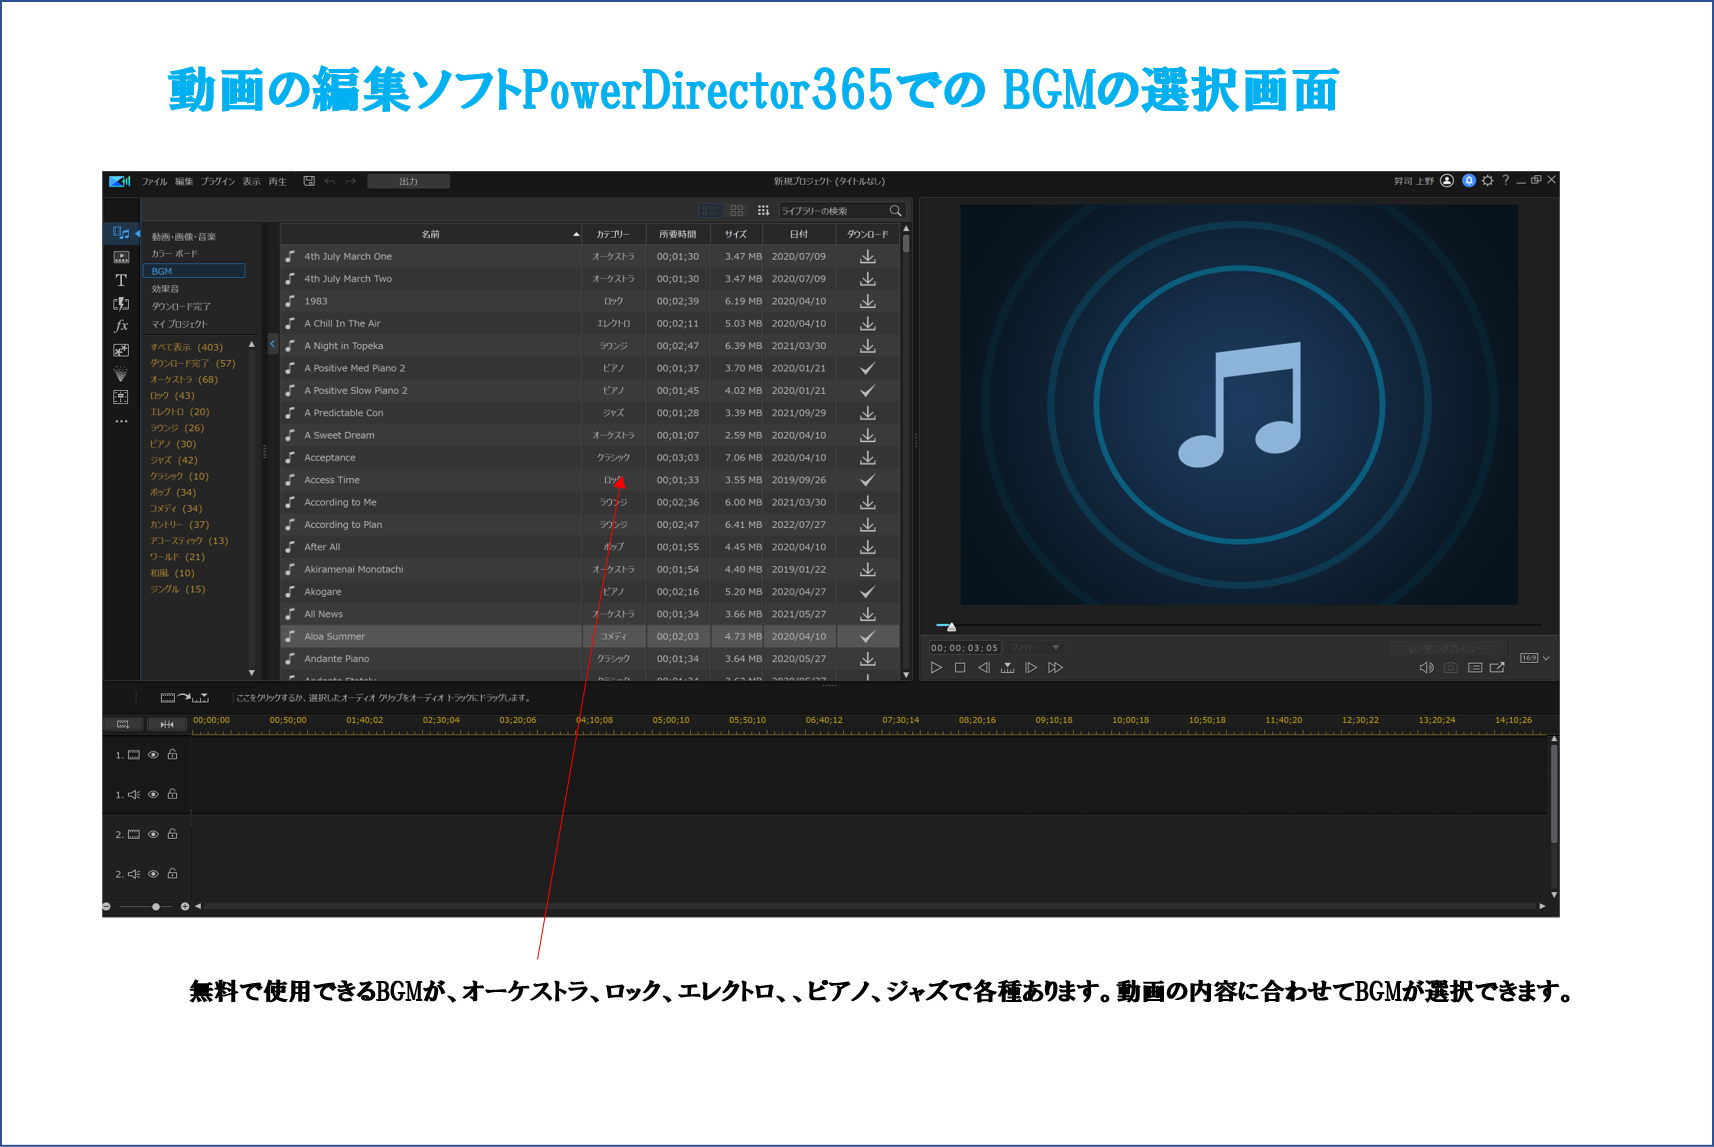Click timeline vertical scrollbar down arrow
The image size is (1714, 1147).
pyautogui.click(x=1554, y=895)
